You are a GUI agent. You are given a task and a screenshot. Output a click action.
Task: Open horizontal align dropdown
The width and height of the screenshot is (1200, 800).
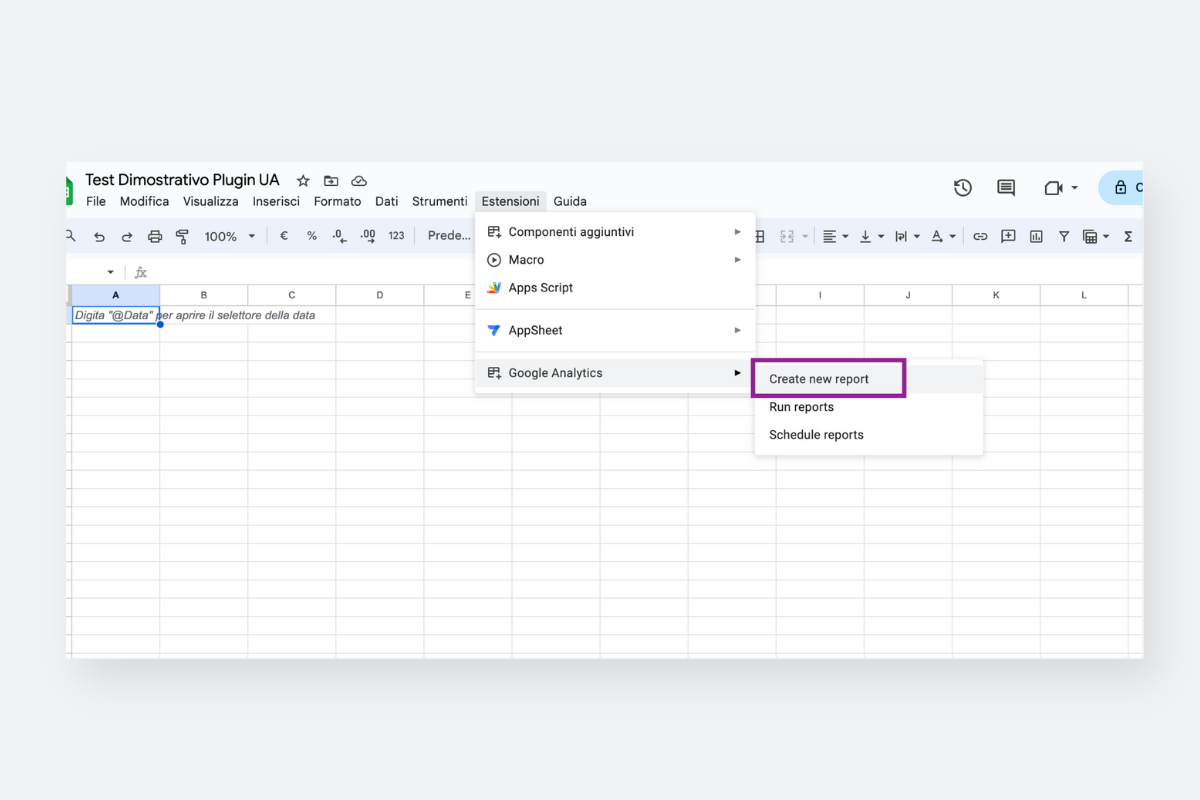tap(836, 237)
